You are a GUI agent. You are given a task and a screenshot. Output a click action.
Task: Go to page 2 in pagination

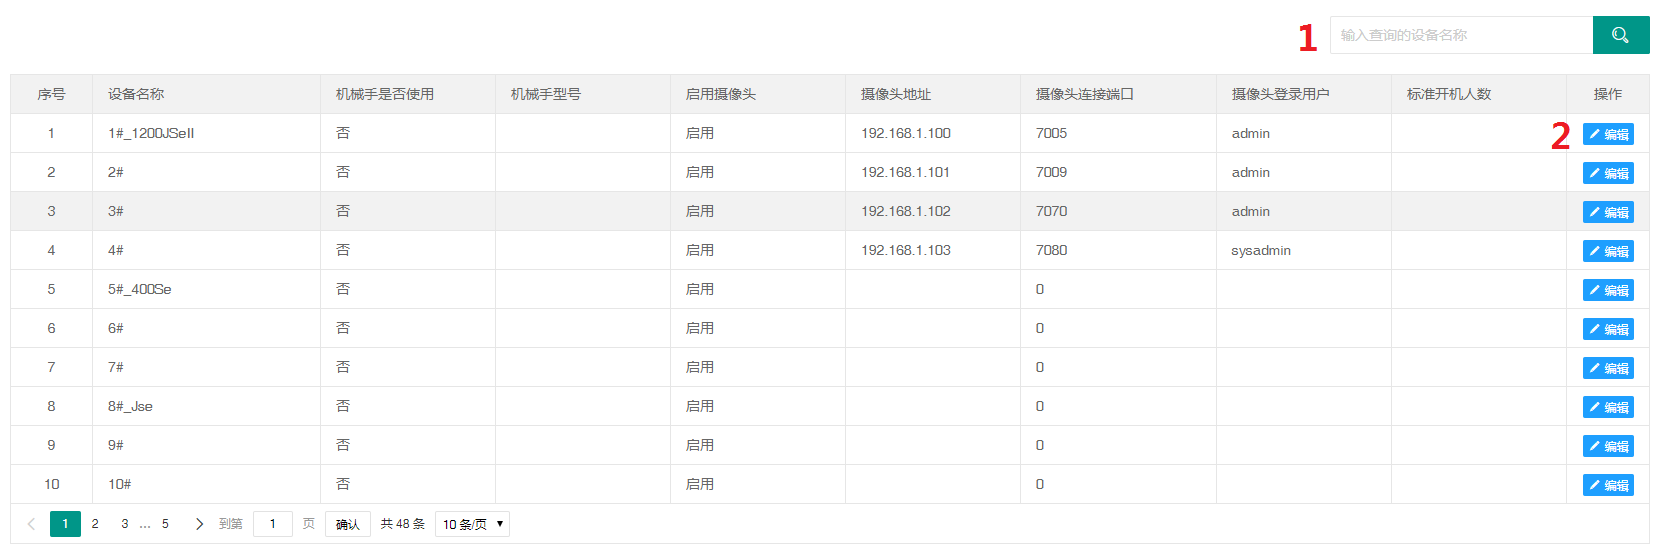coord(95,524)
